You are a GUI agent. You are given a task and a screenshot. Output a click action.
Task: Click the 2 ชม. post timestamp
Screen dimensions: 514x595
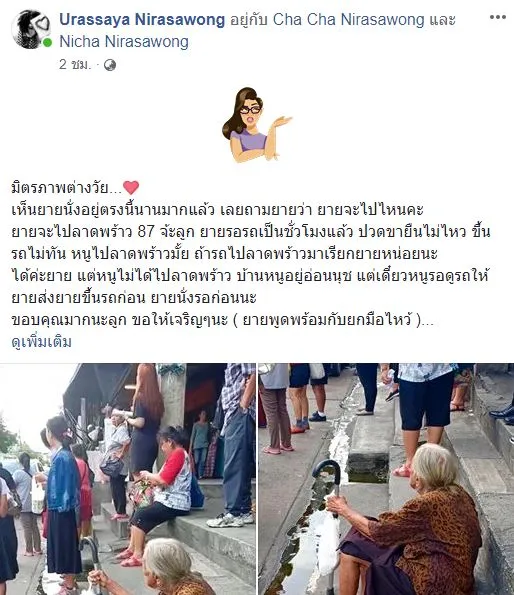tap(75, 65)
